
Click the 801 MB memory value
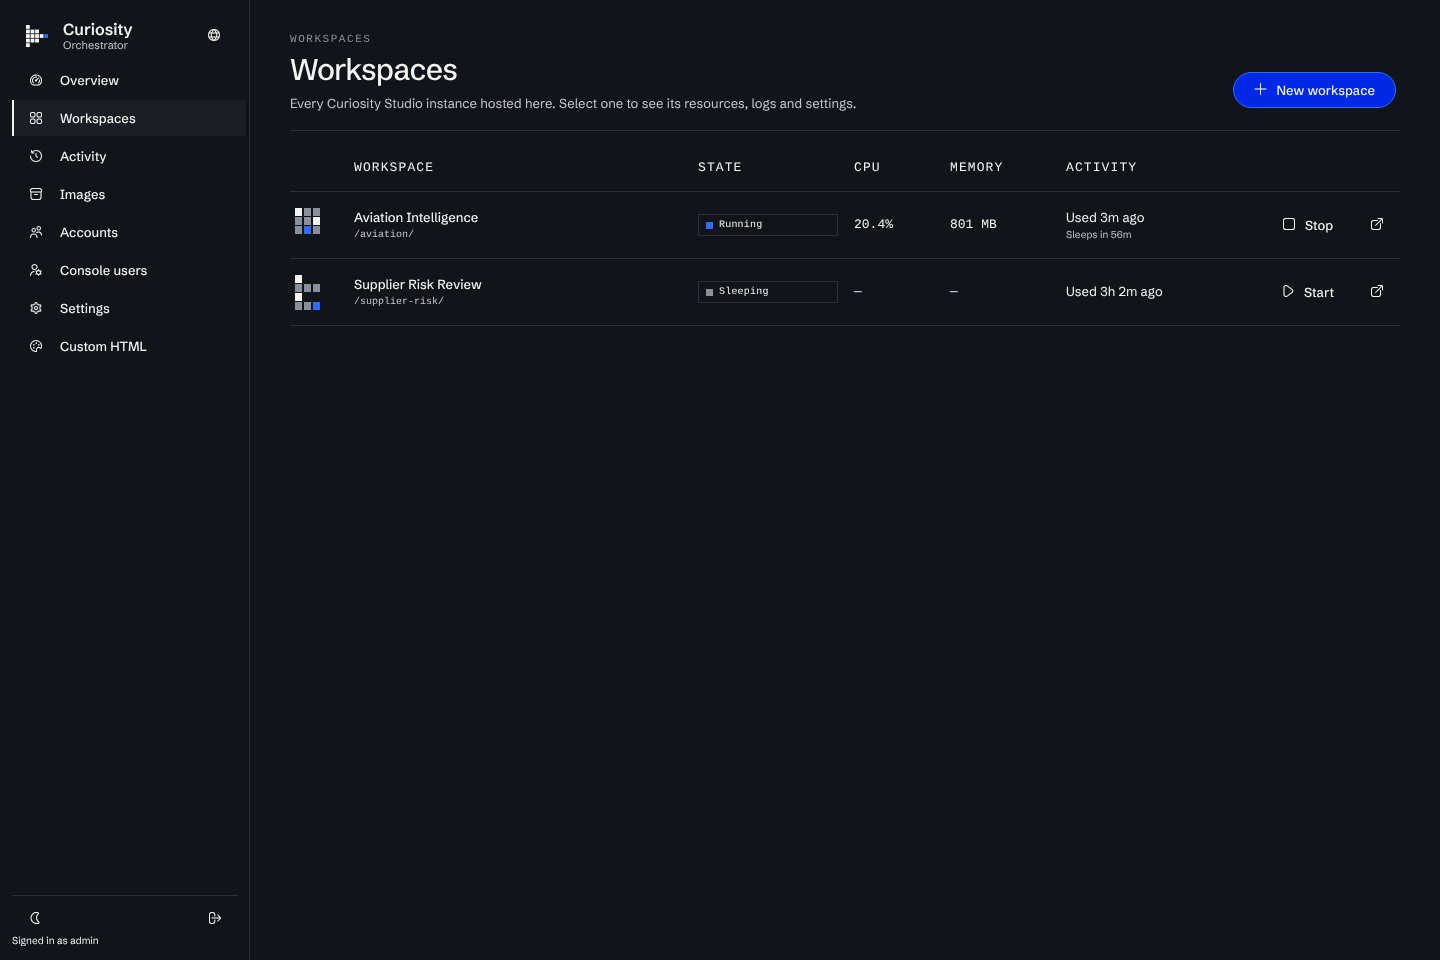point(973,224)
